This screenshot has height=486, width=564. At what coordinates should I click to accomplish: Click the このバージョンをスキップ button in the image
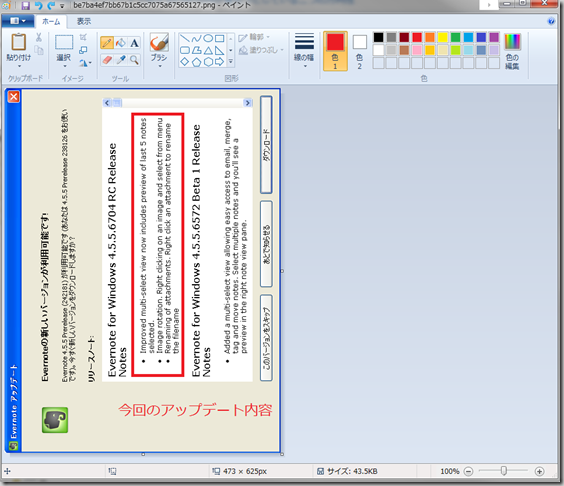click(266, 338)
